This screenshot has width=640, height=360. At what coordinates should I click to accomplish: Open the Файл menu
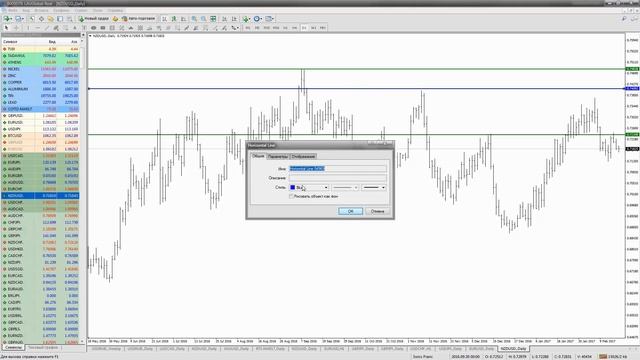click(13, 10)
